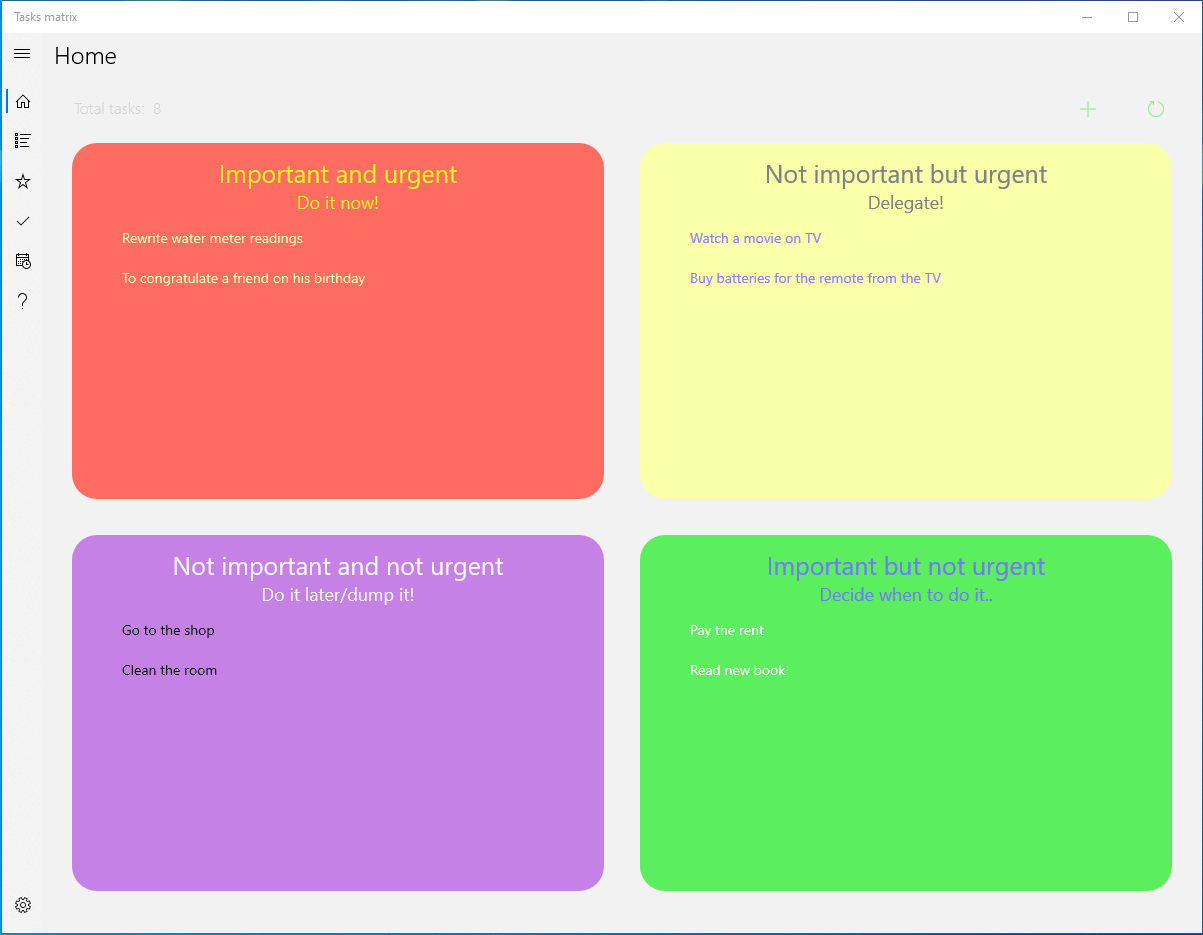Click the 'Not important but urgent' heading
This screenshot has width=1203, height=935.
906,174
